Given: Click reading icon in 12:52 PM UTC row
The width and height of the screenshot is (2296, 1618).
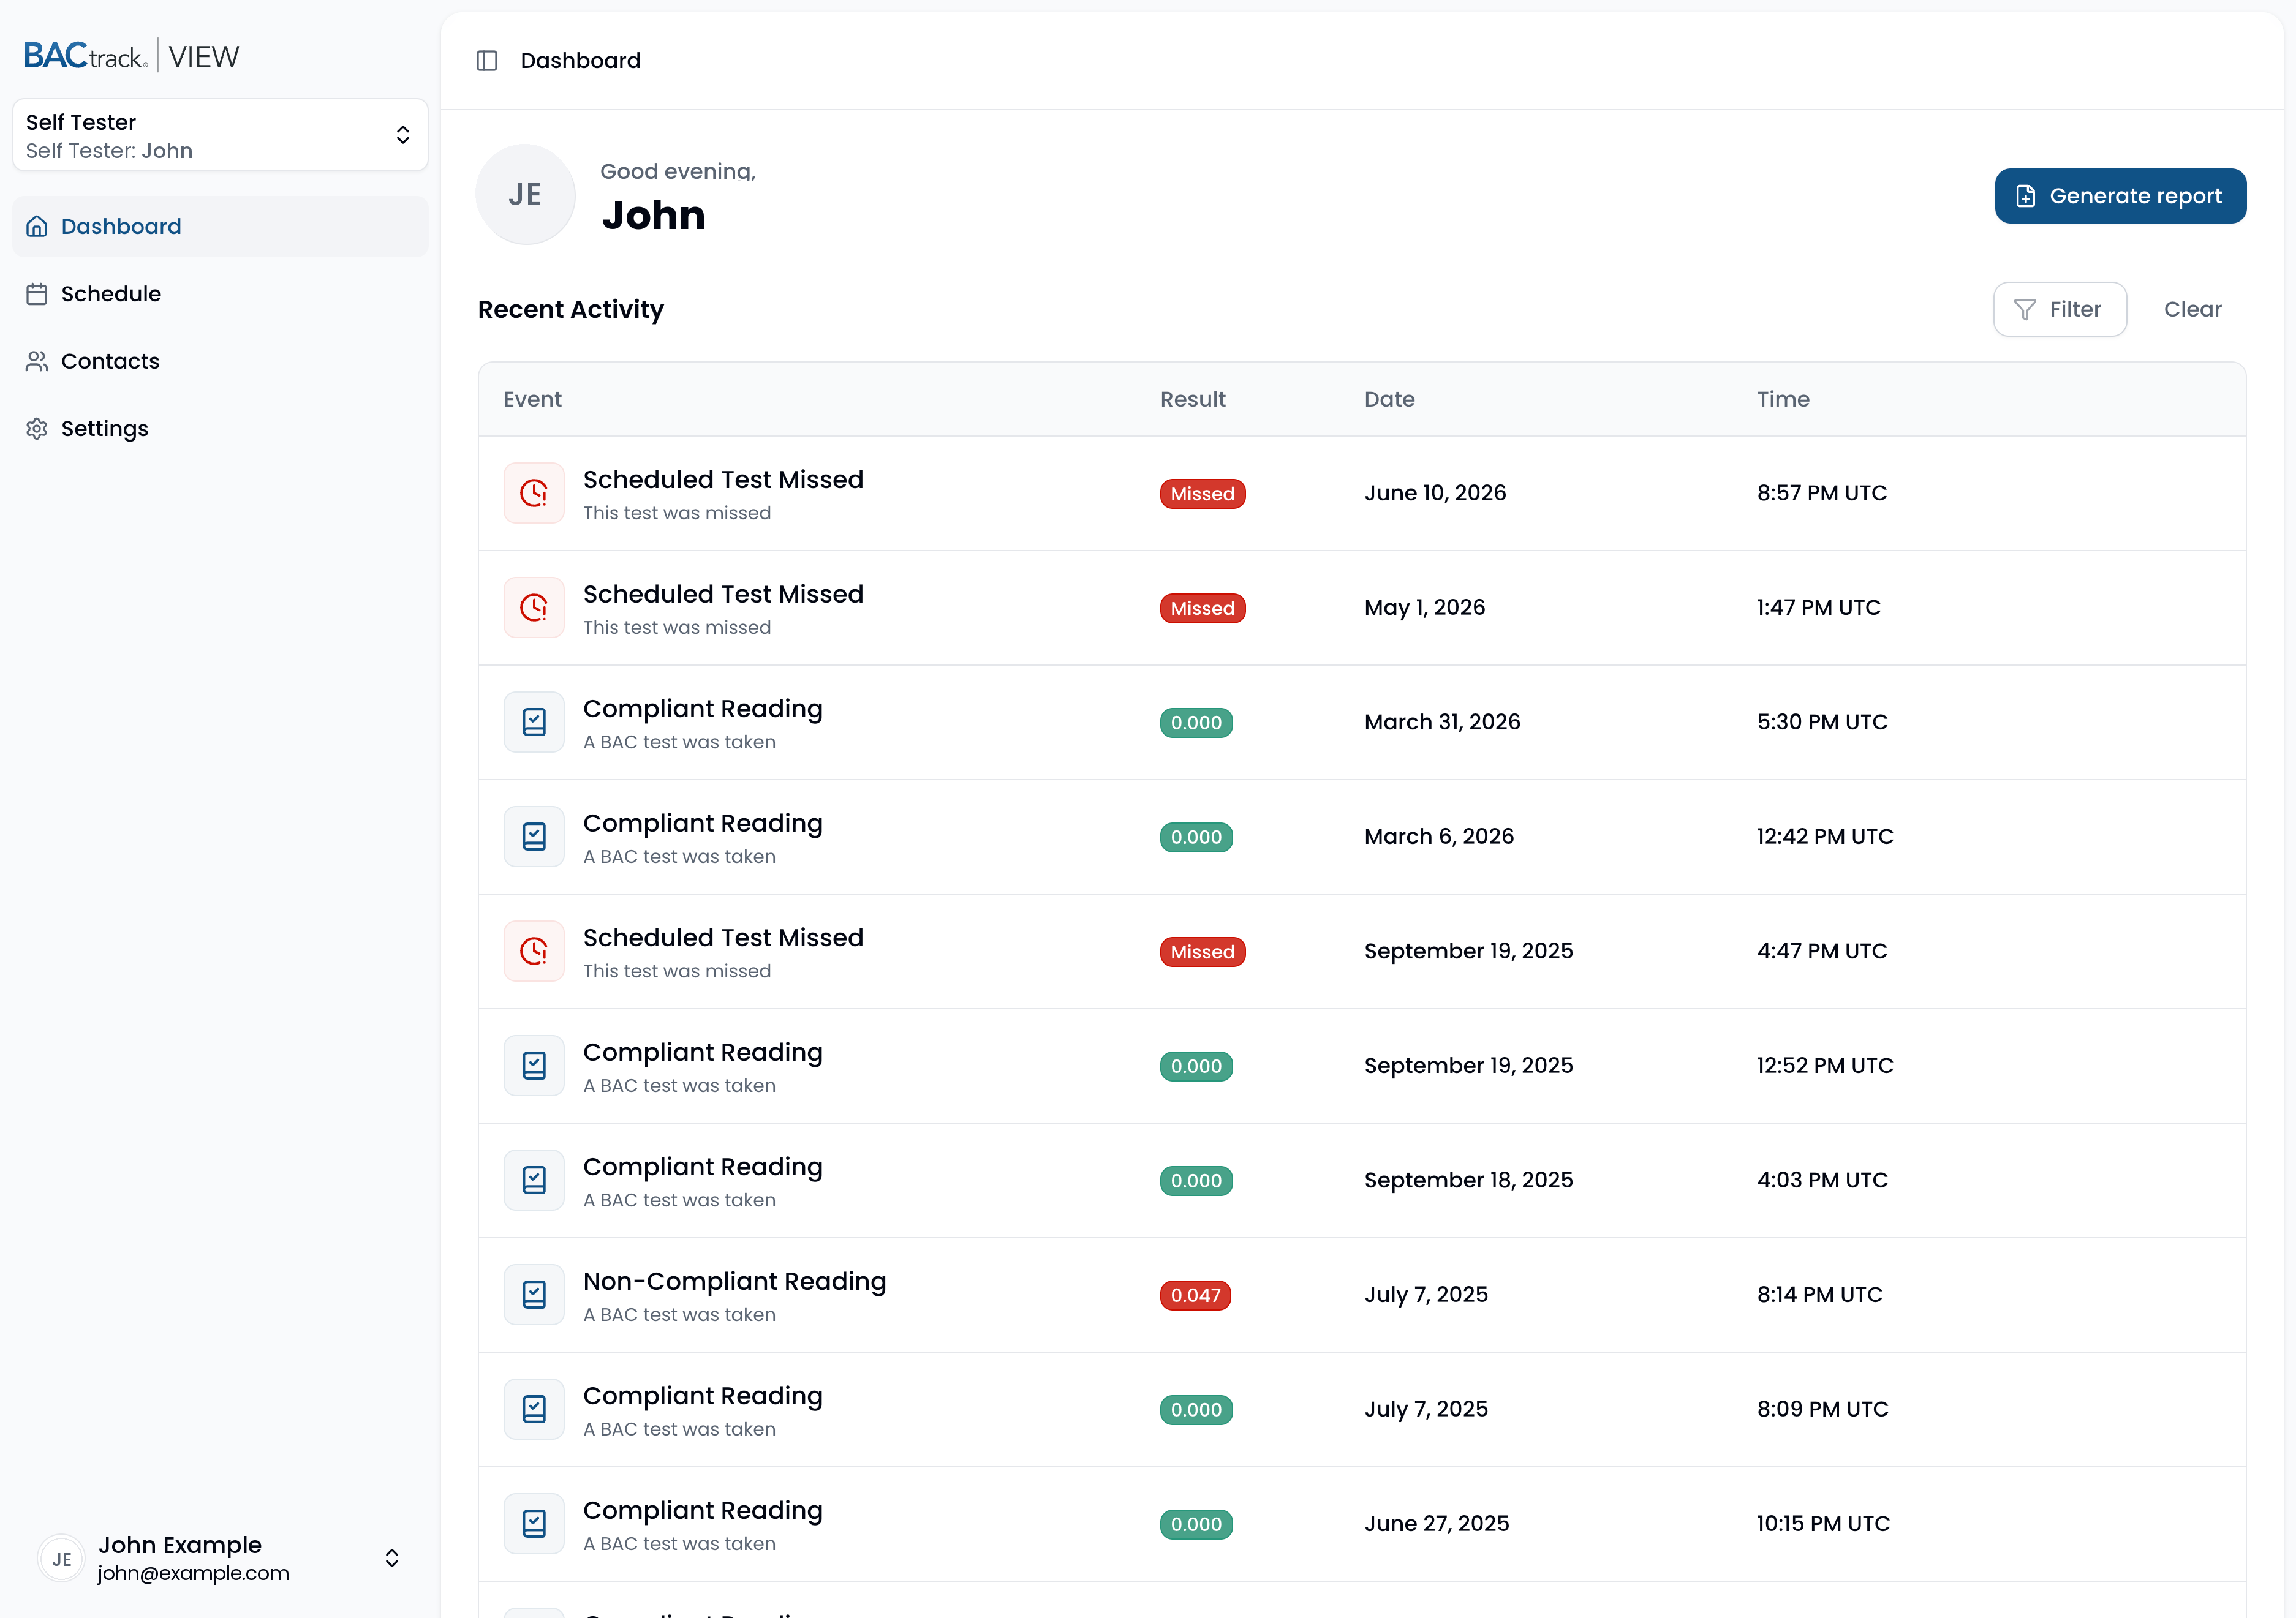Looking at the screenshot, I should click(x=534, y=1065).
